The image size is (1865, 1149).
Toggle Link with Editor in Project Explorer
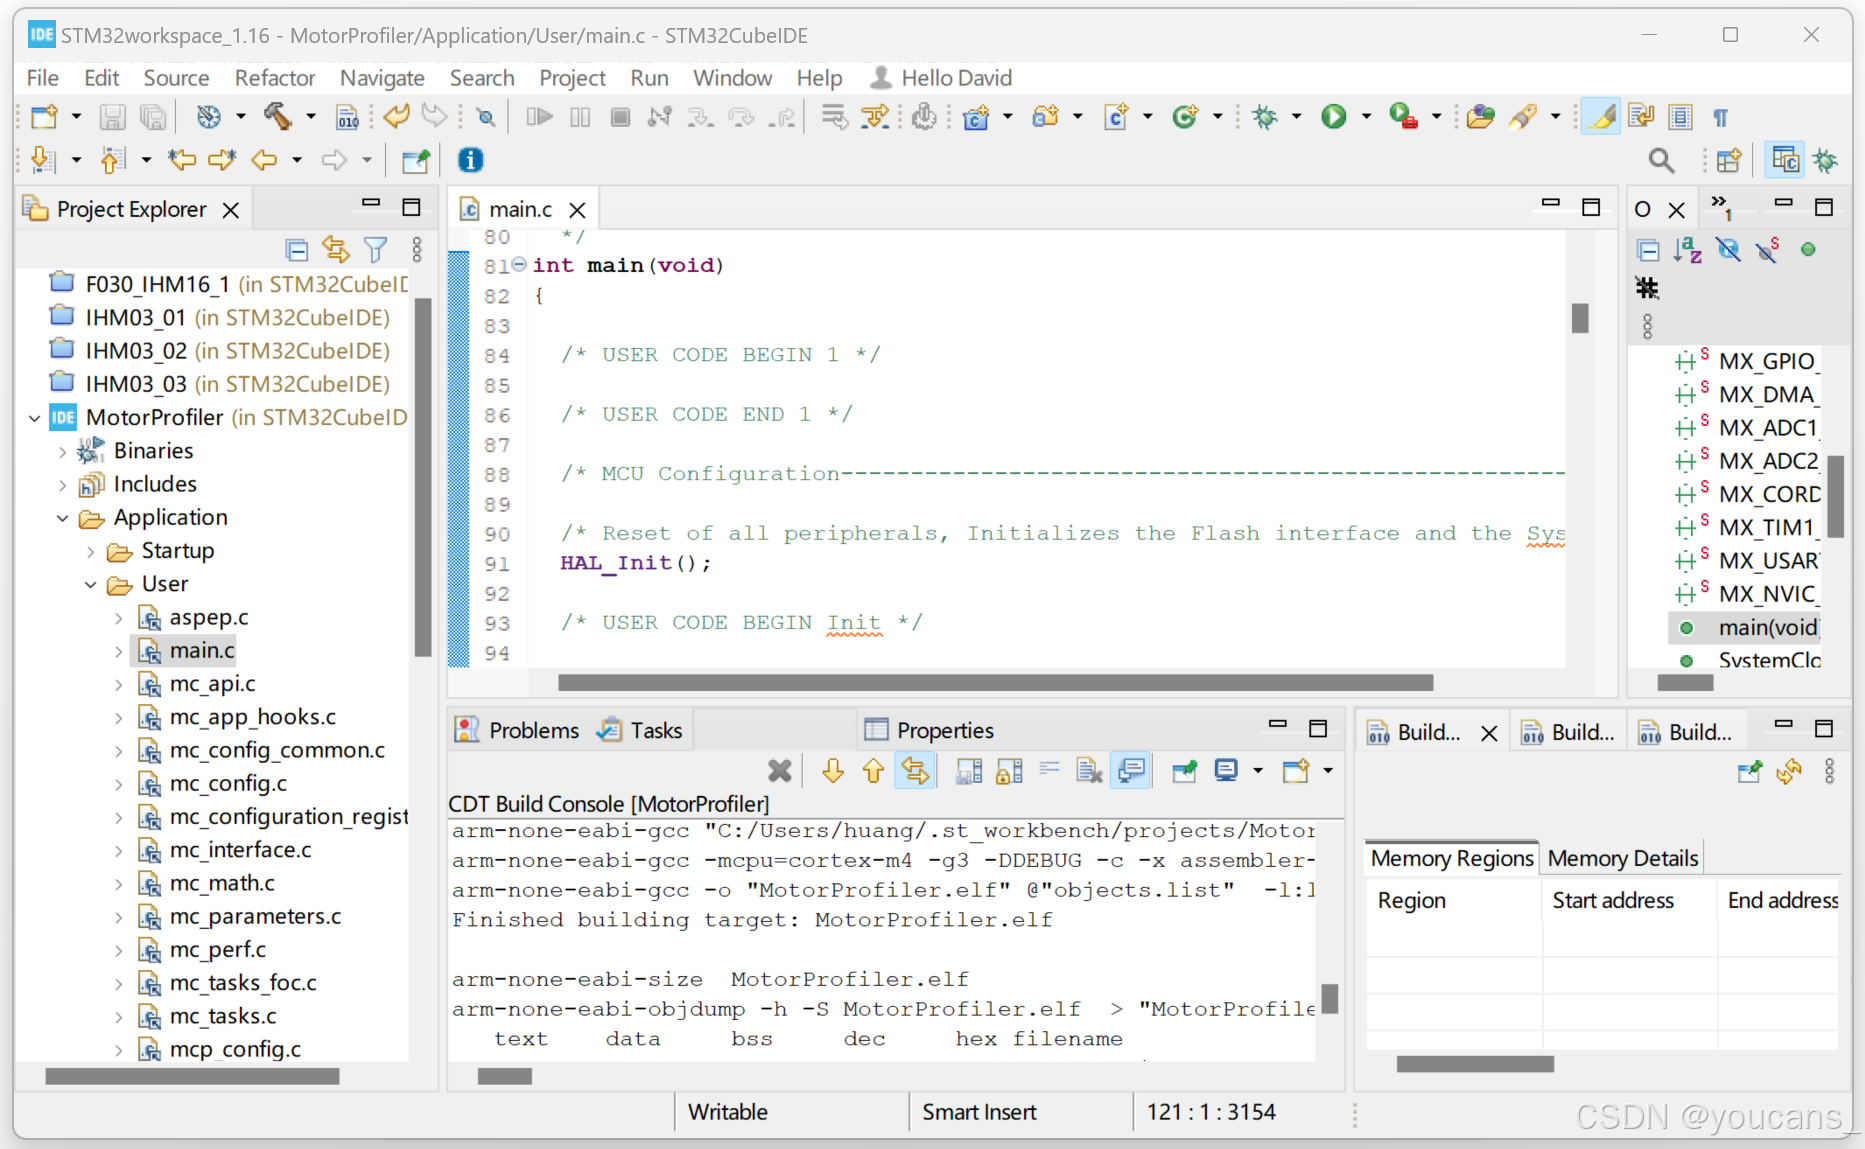336,249
